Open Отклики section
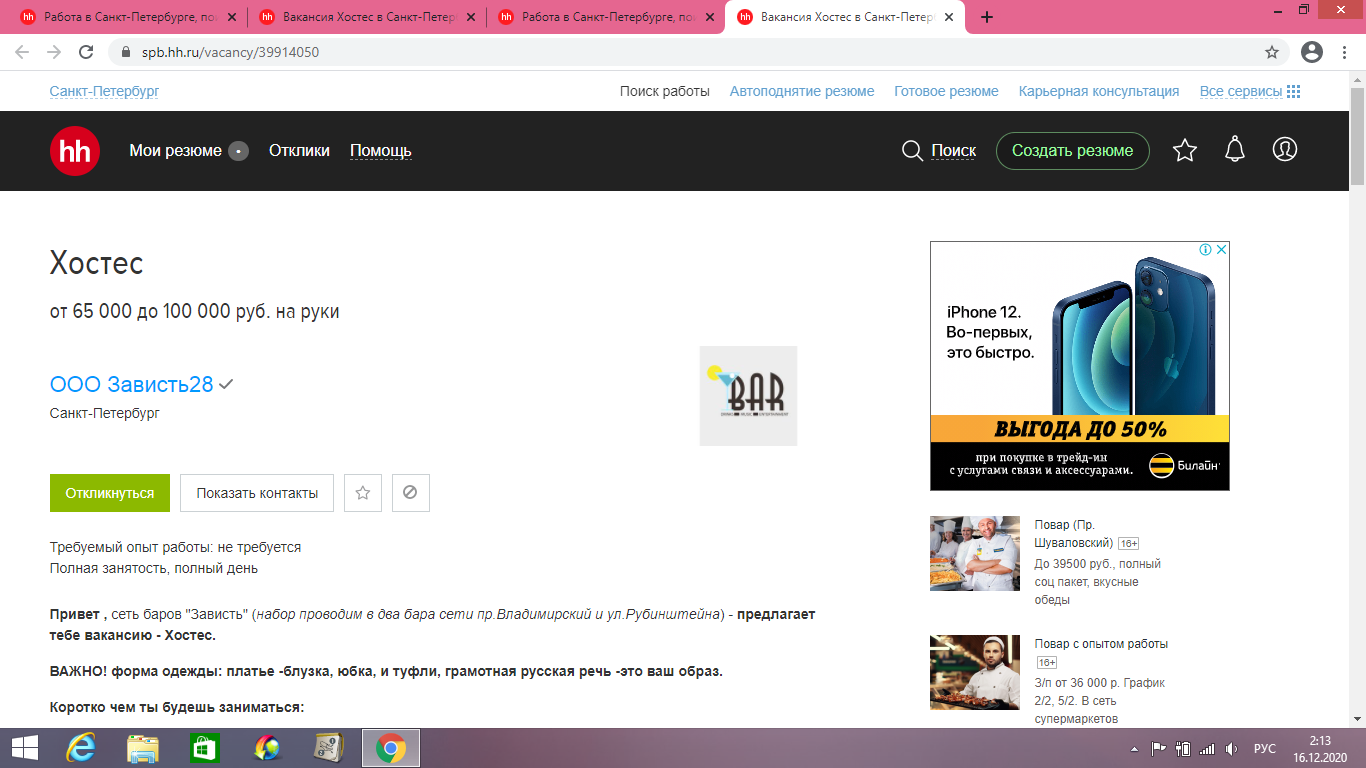Viewport: 1366px width, 768px height. (x=299, y=151)
